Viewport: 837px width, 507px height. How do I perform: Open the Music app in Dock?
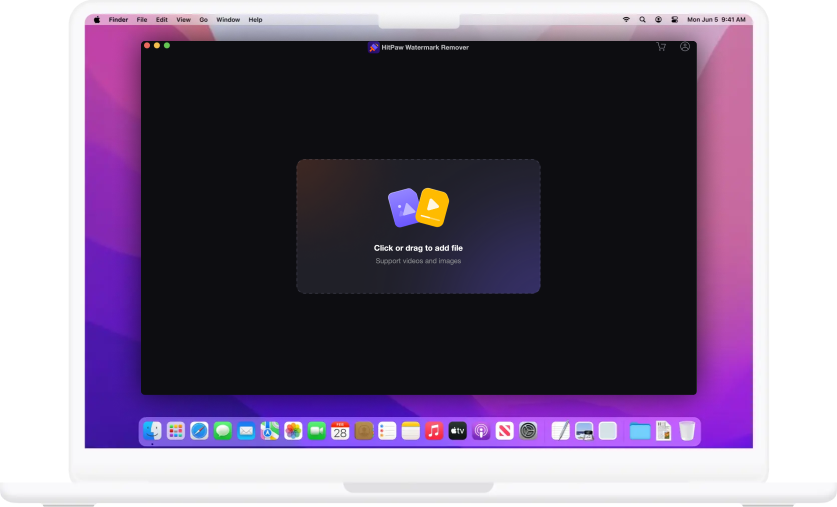point(434,431)
